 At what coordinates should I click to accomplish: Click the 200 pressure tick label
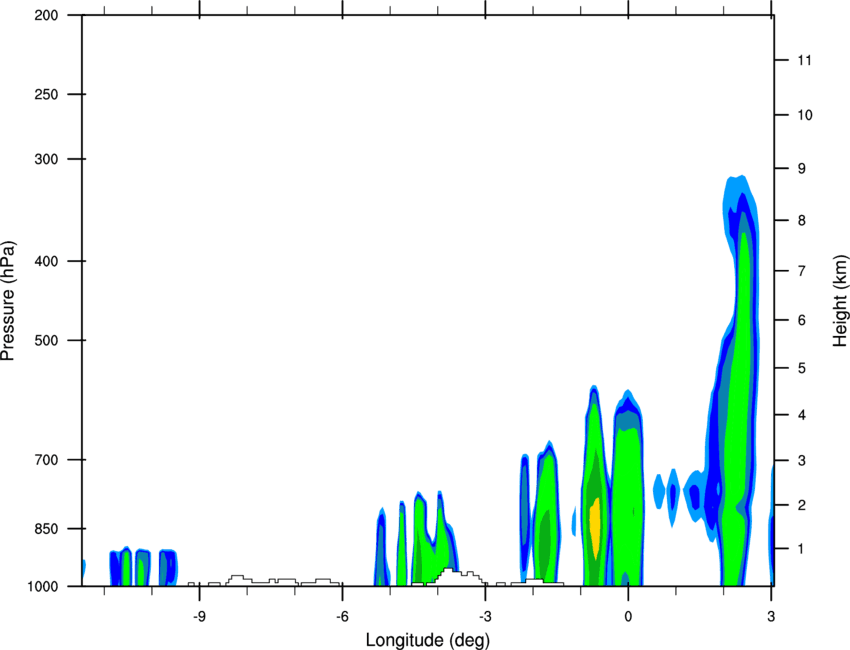pos(46,15)
